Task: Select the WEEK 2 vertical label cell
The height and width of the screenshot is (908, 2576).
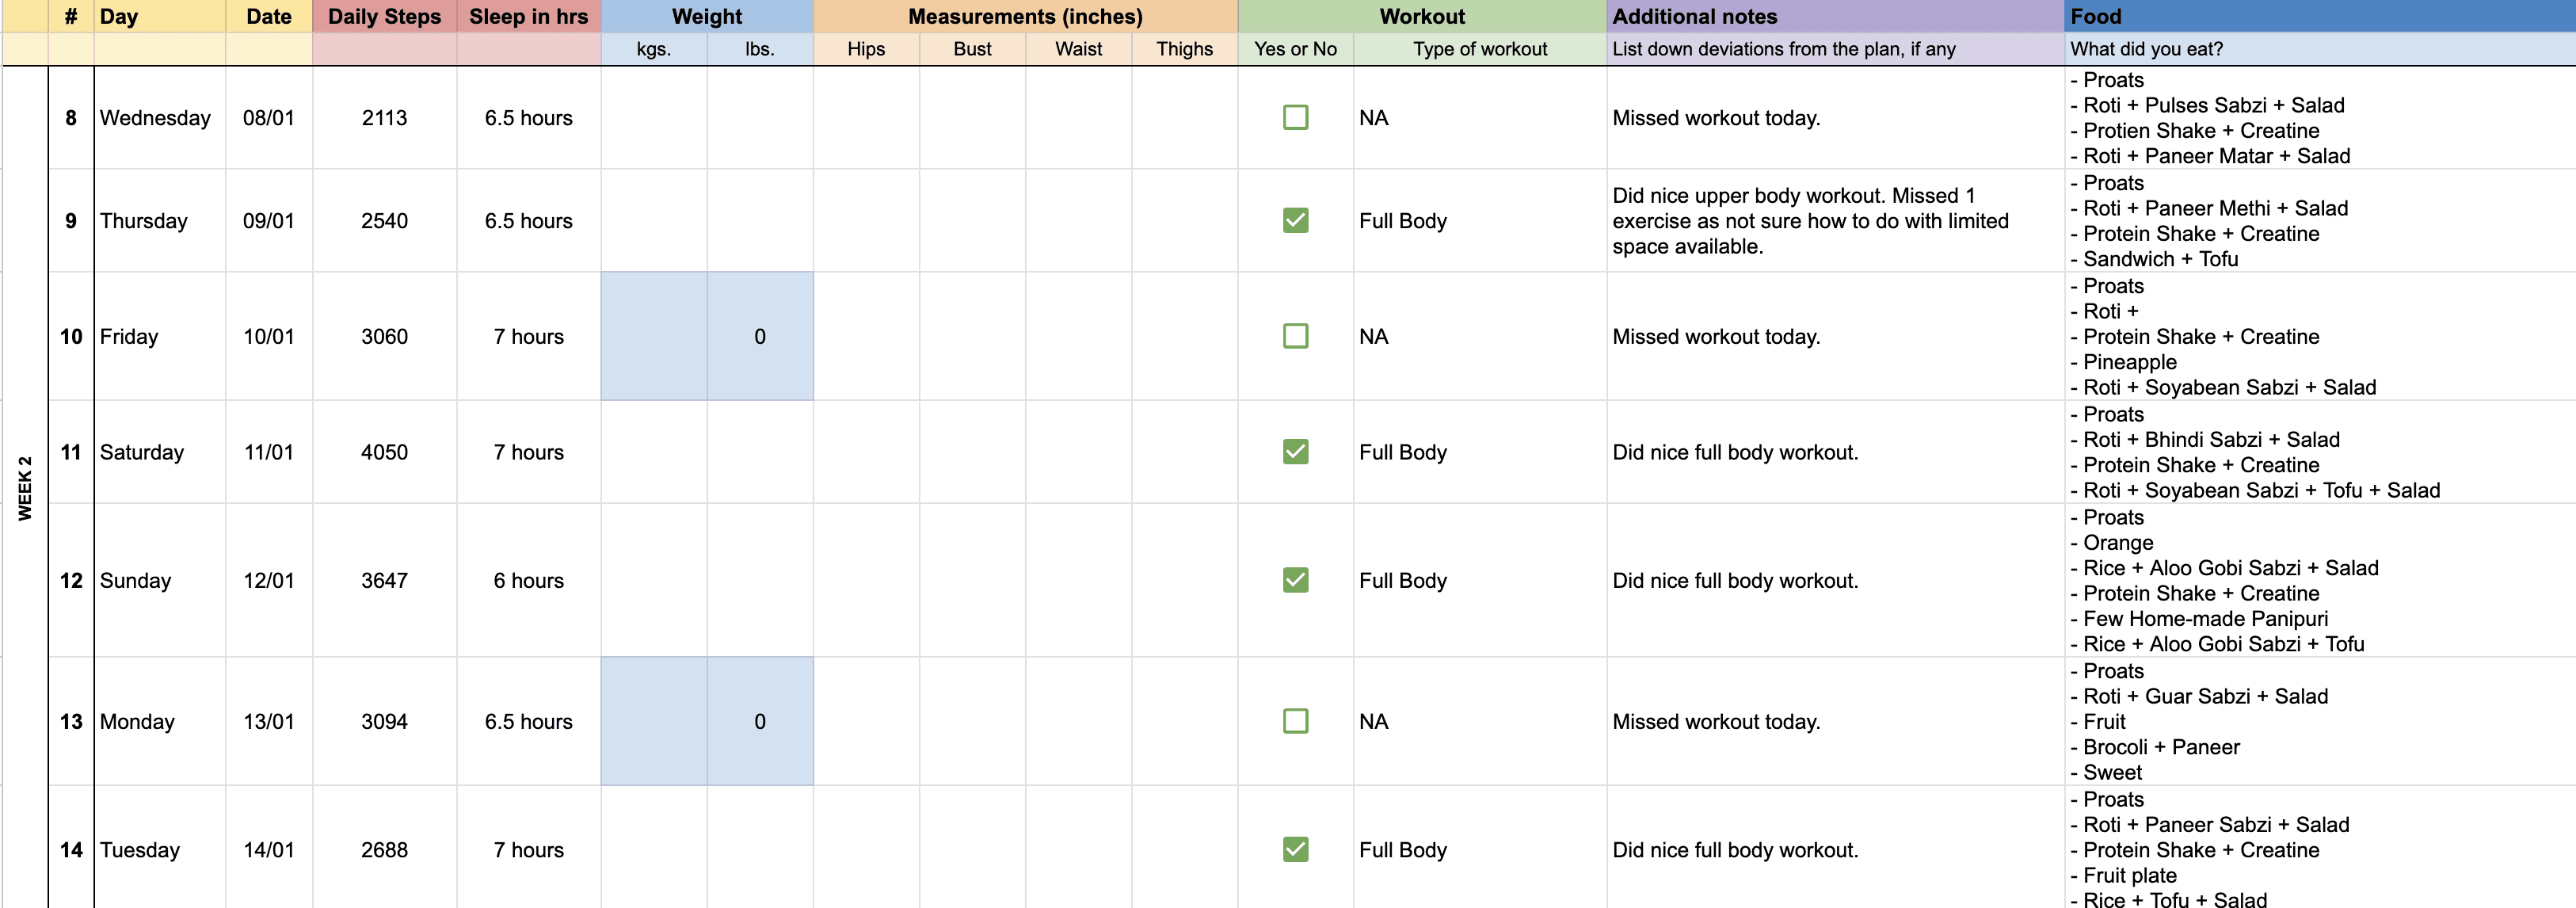Action: (x=25, y=488)
